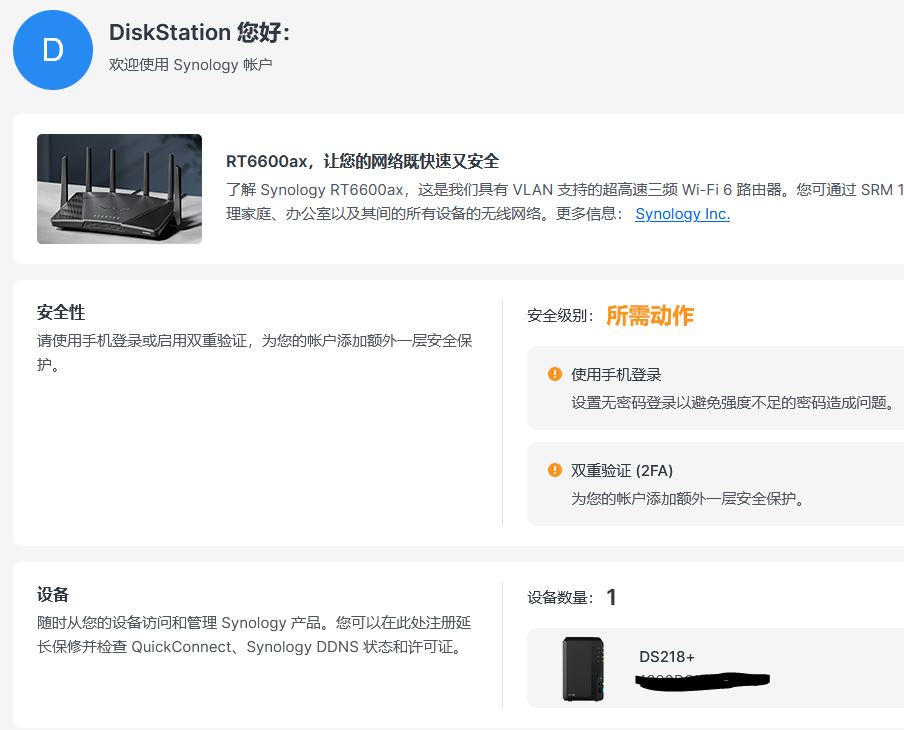Image resolution: width=904 pixels, height=730 pixels.
Task: Click the 所需动作 security level status
Action: point(650,315)
